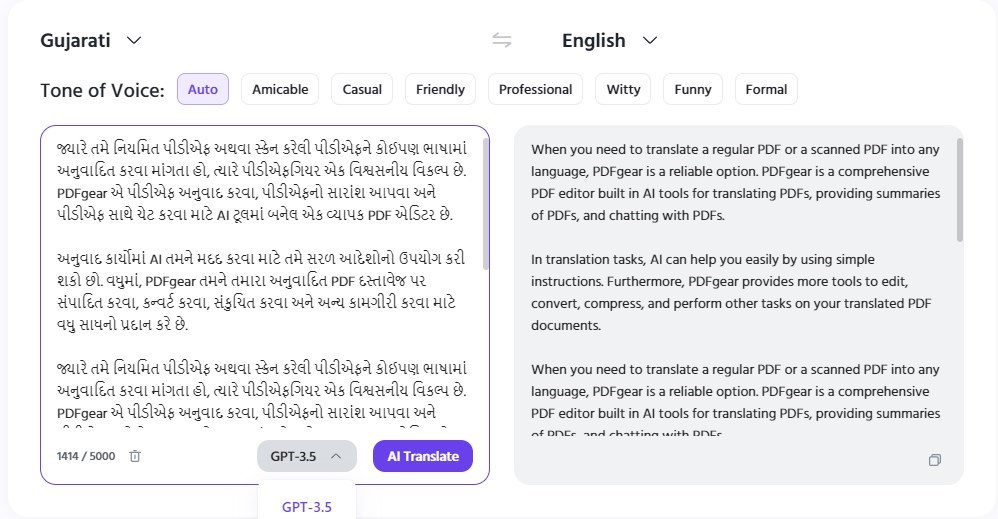Screen dimensions: 998x519
Task: Click the Tone of Voice label
Action: coord(102,90)
